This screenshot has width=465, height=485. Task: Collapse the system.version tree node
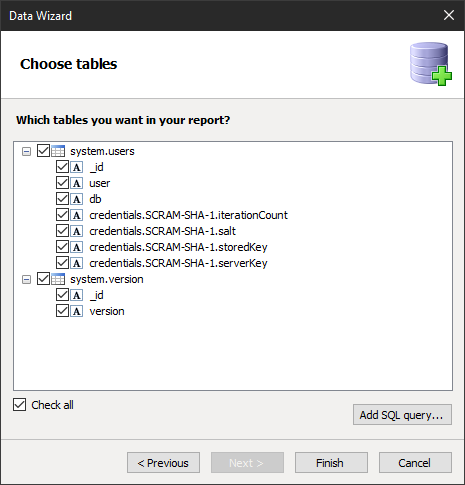(x=26, y=280)
